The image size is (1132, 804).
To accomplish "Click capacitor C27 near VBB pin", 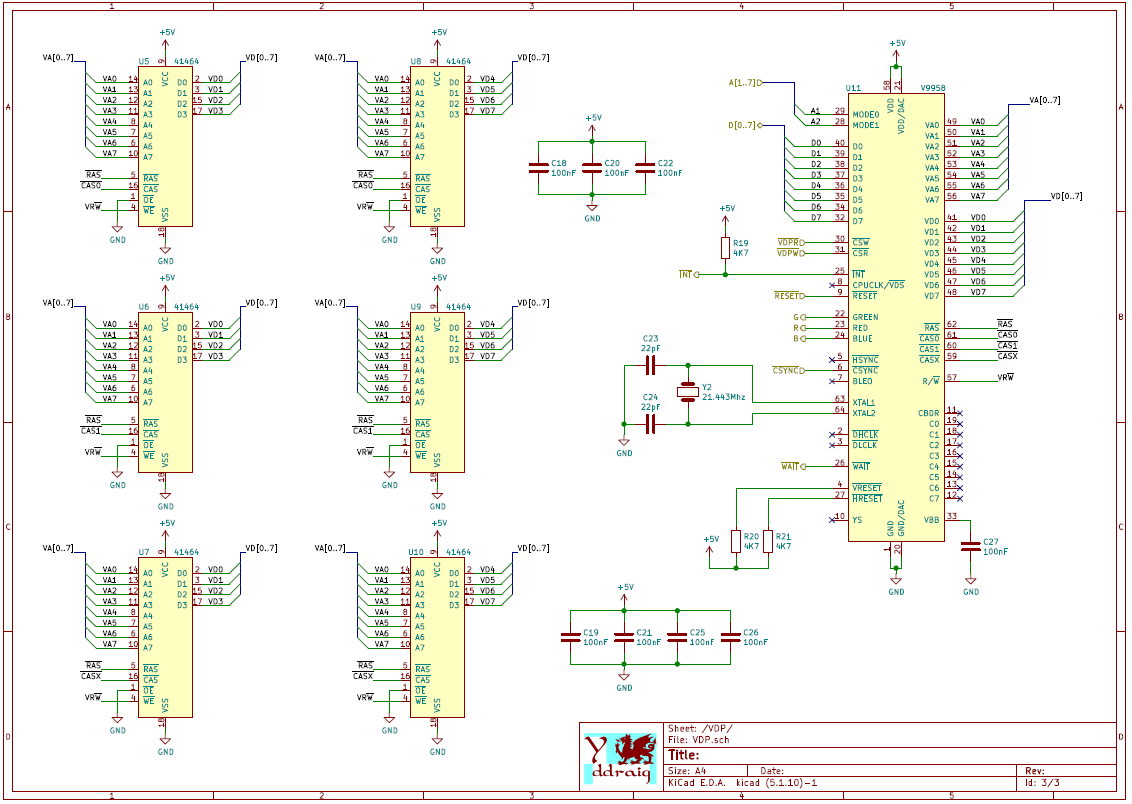I will [970, 546].
